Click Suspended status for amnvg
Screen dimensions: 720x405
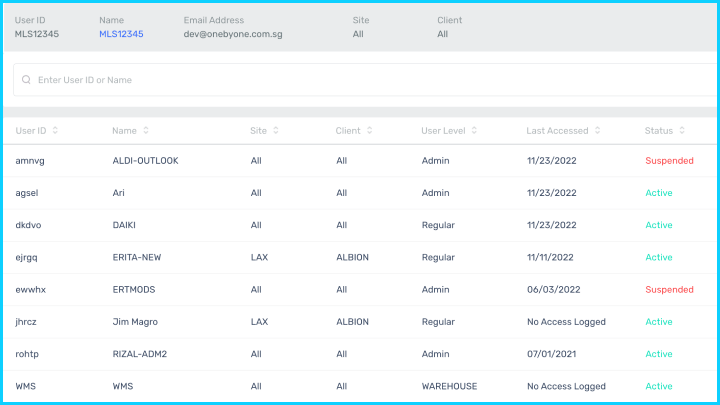(669, 161)
